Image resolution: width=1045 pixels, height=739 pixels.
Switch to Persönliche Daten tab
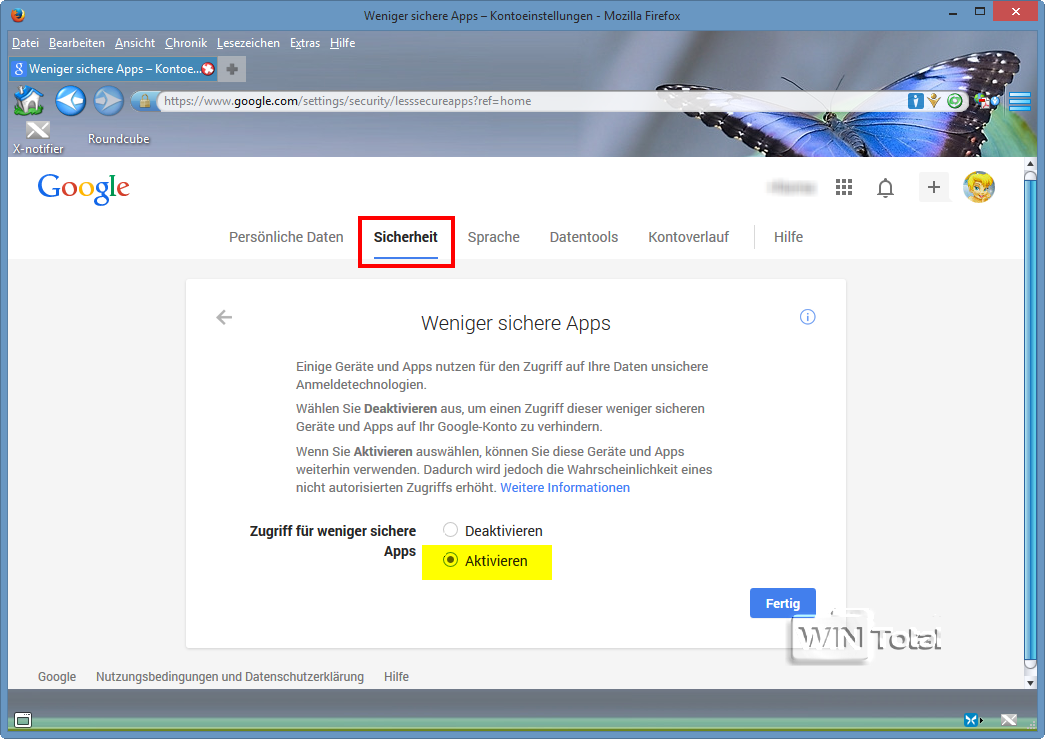(x=286, y=237)
